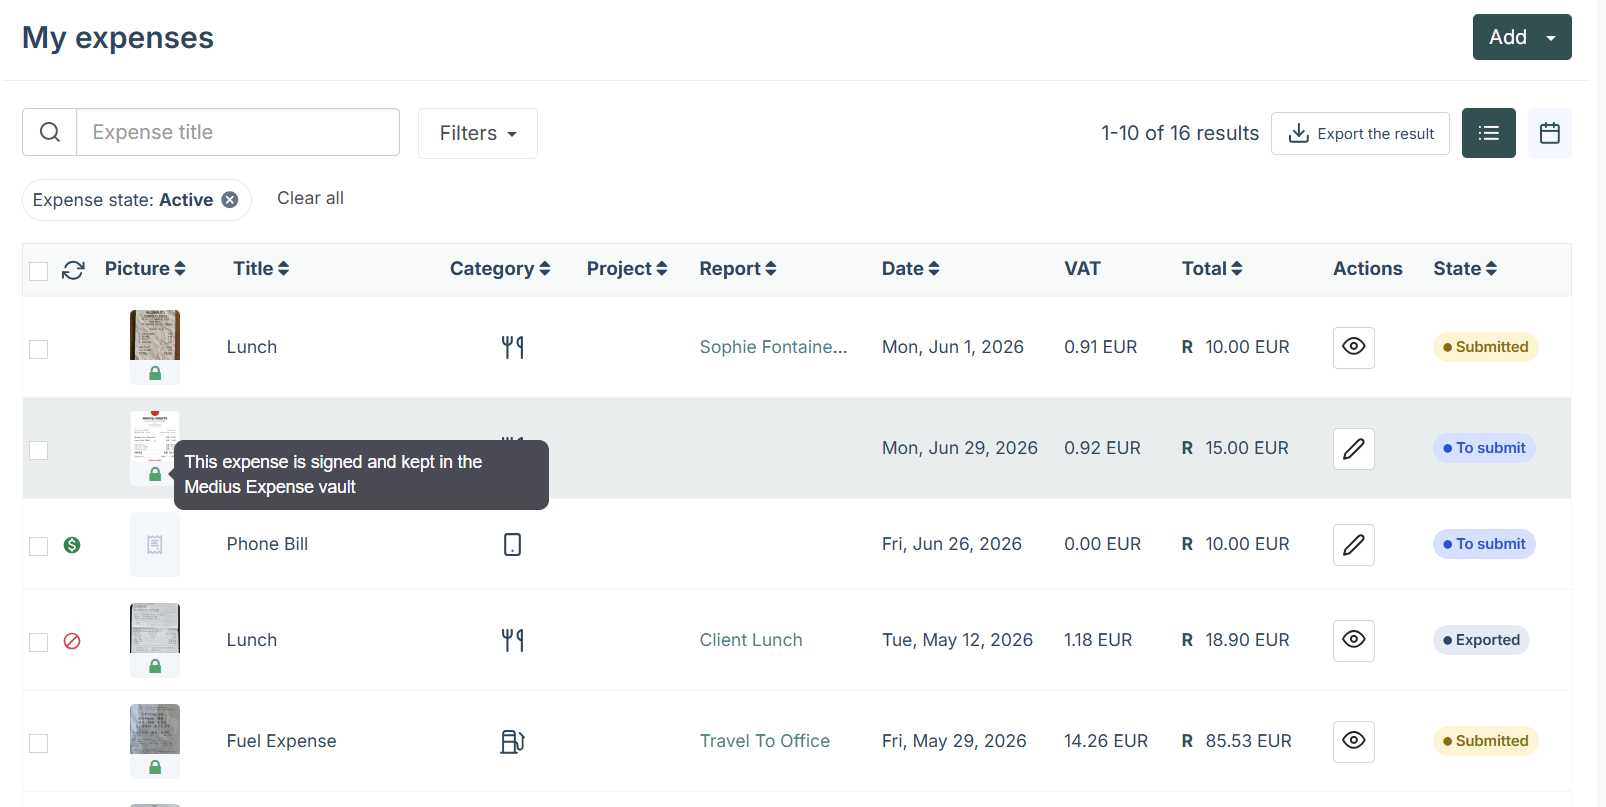Click the fork and knife category icon for Jun 1 Lunch
1606x807 pixels.
(513, 347)
